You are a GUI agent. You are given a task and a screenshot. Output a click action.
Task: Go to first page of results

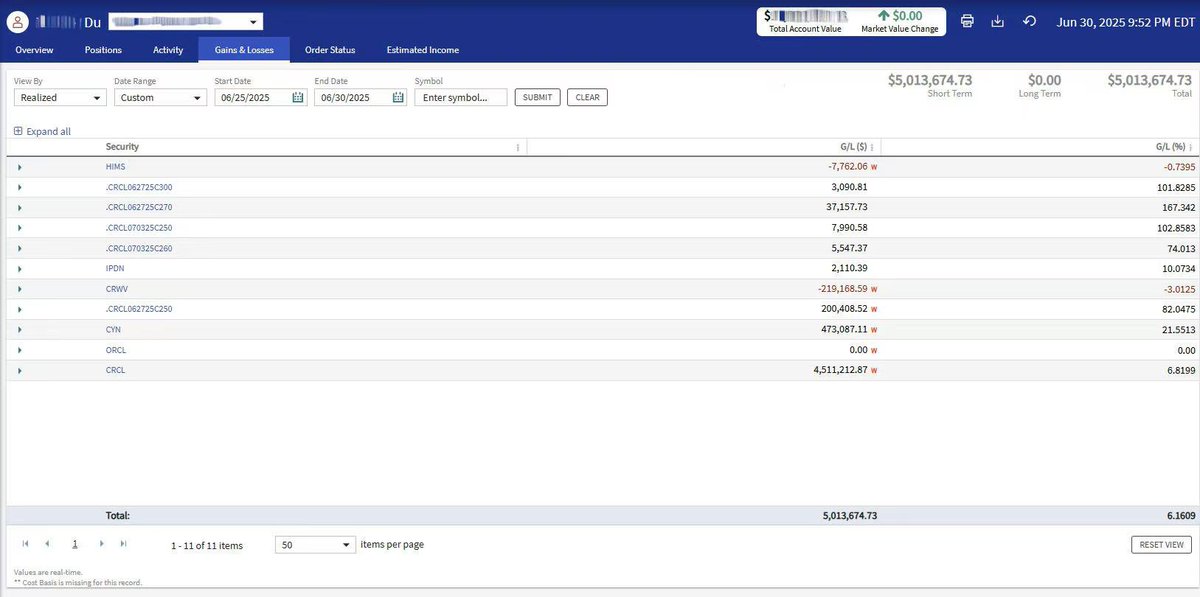click(x=25, y=544)
